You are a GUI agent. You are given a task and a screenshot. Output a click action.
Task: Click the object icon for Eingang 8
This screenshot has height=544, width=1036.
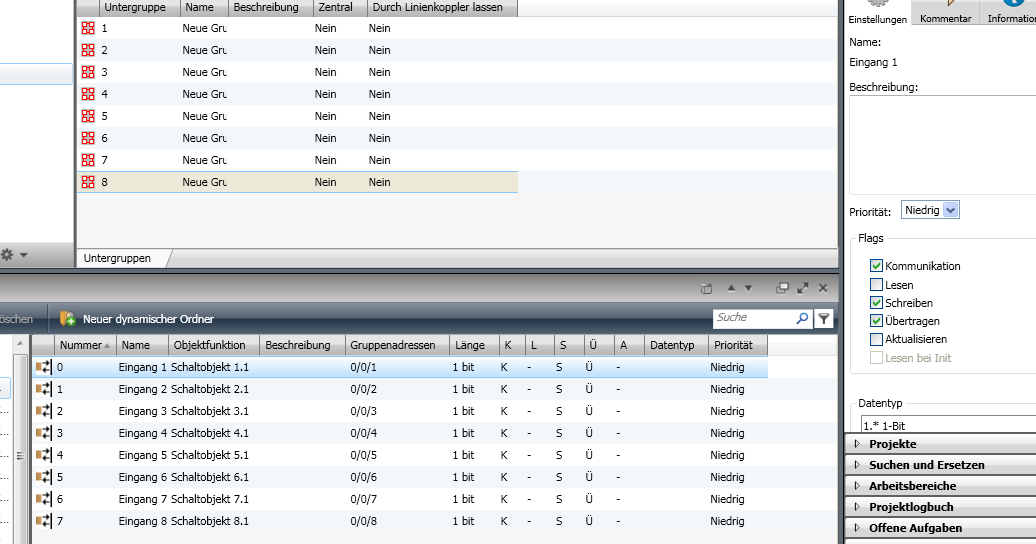pos(43,522)
